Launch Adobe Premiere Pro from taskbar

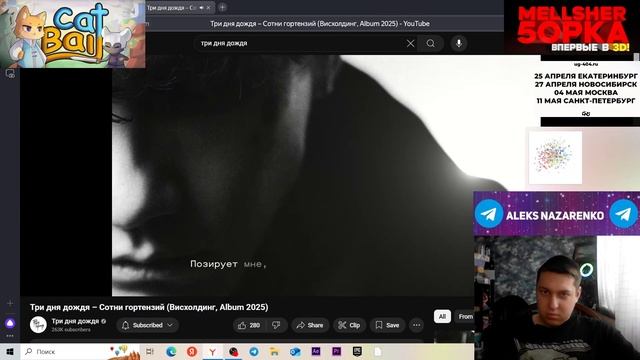336,351
